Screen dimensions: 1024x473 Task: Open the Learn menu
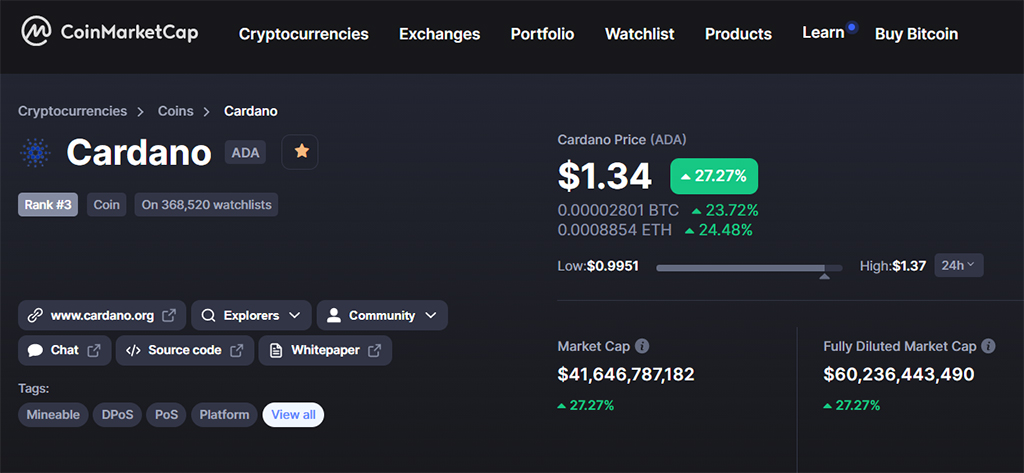click(x=824, y=33)
